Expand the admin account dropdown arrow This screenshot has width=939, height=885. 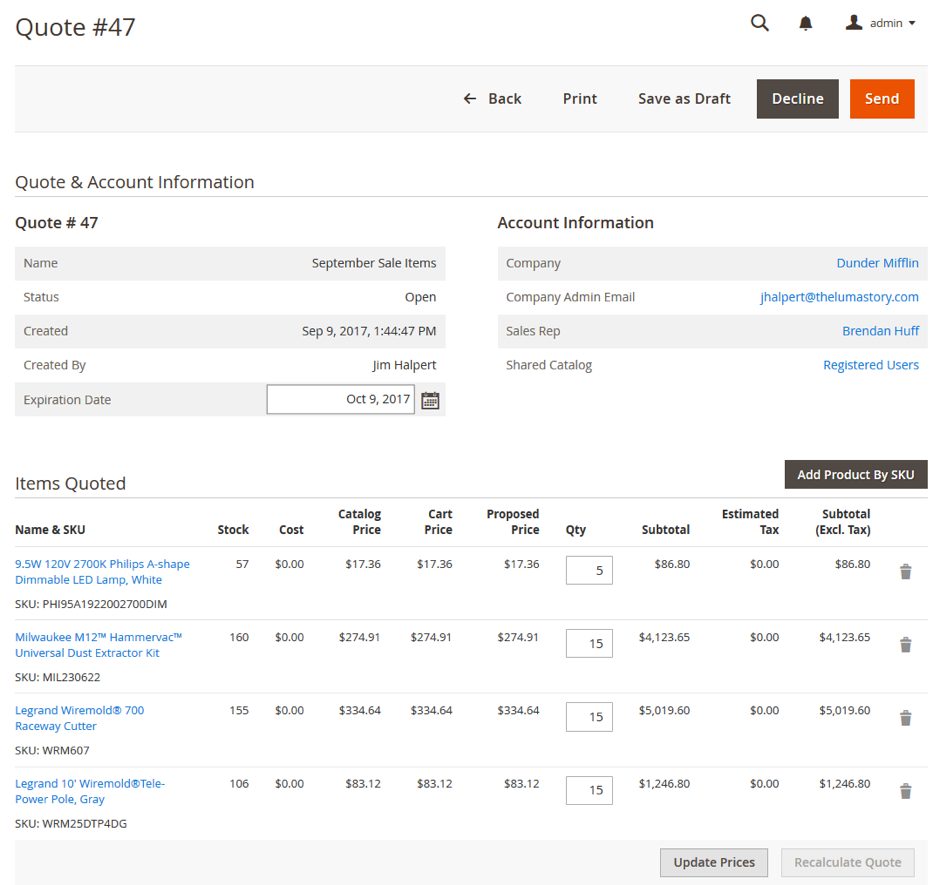coord(911,23)
